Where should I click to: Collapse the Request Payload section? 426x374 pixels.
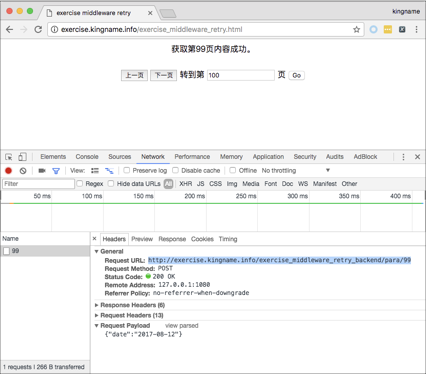pos(96,326)
